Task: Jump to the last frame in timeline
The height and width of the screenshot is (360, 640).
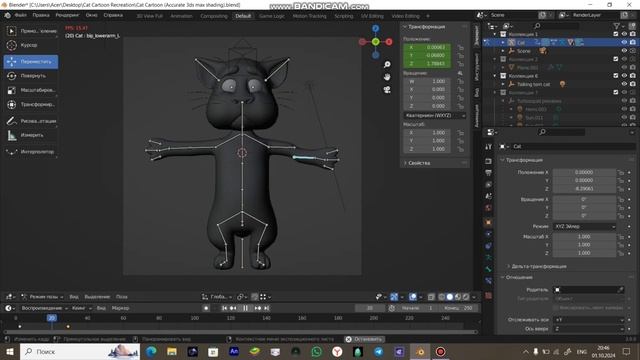Action: 267,308
